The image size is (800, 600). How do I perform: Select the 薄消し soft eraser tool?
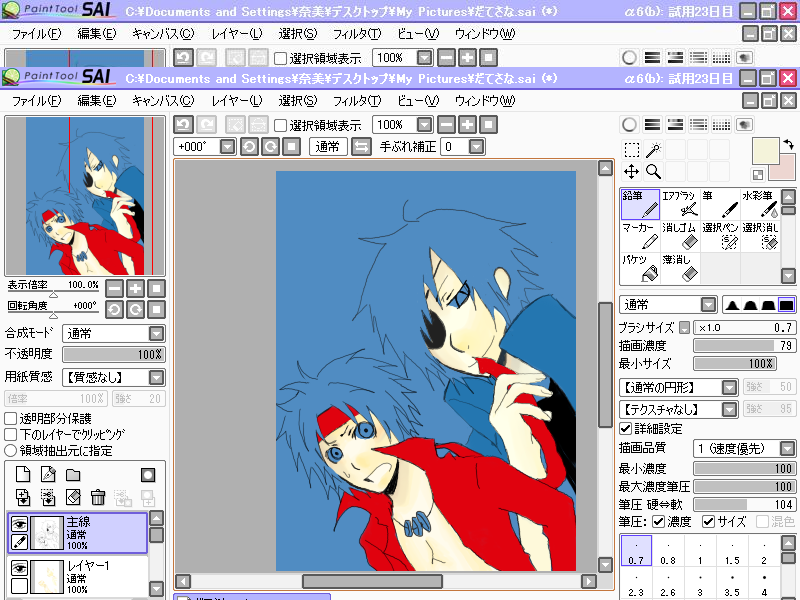click(x=680, y=267)
